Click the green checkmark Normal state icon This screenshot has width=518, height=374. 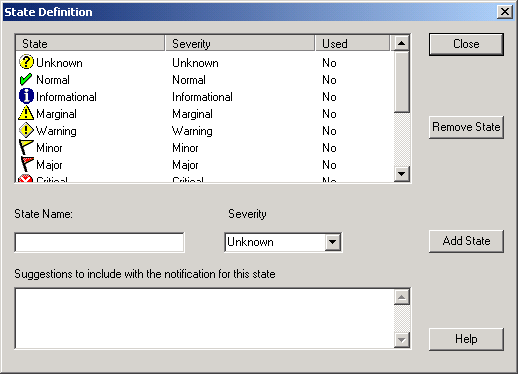(26, 79)
